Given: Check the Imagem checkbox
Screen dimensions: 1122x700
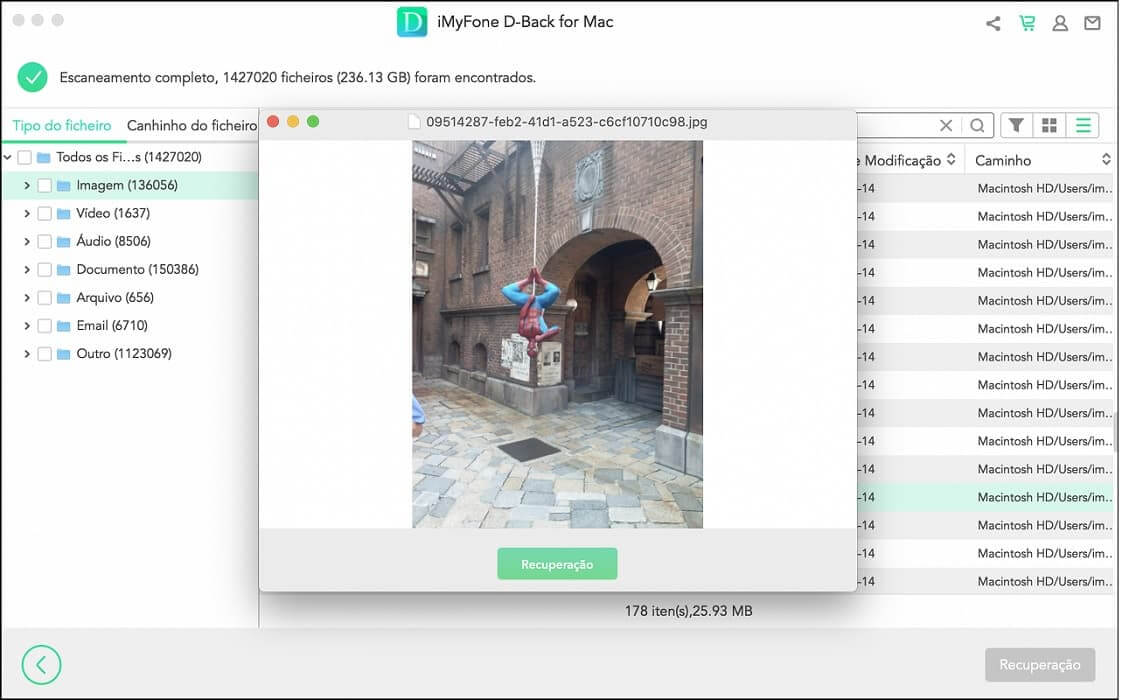Looking at the screenshot, I should 44,186.
